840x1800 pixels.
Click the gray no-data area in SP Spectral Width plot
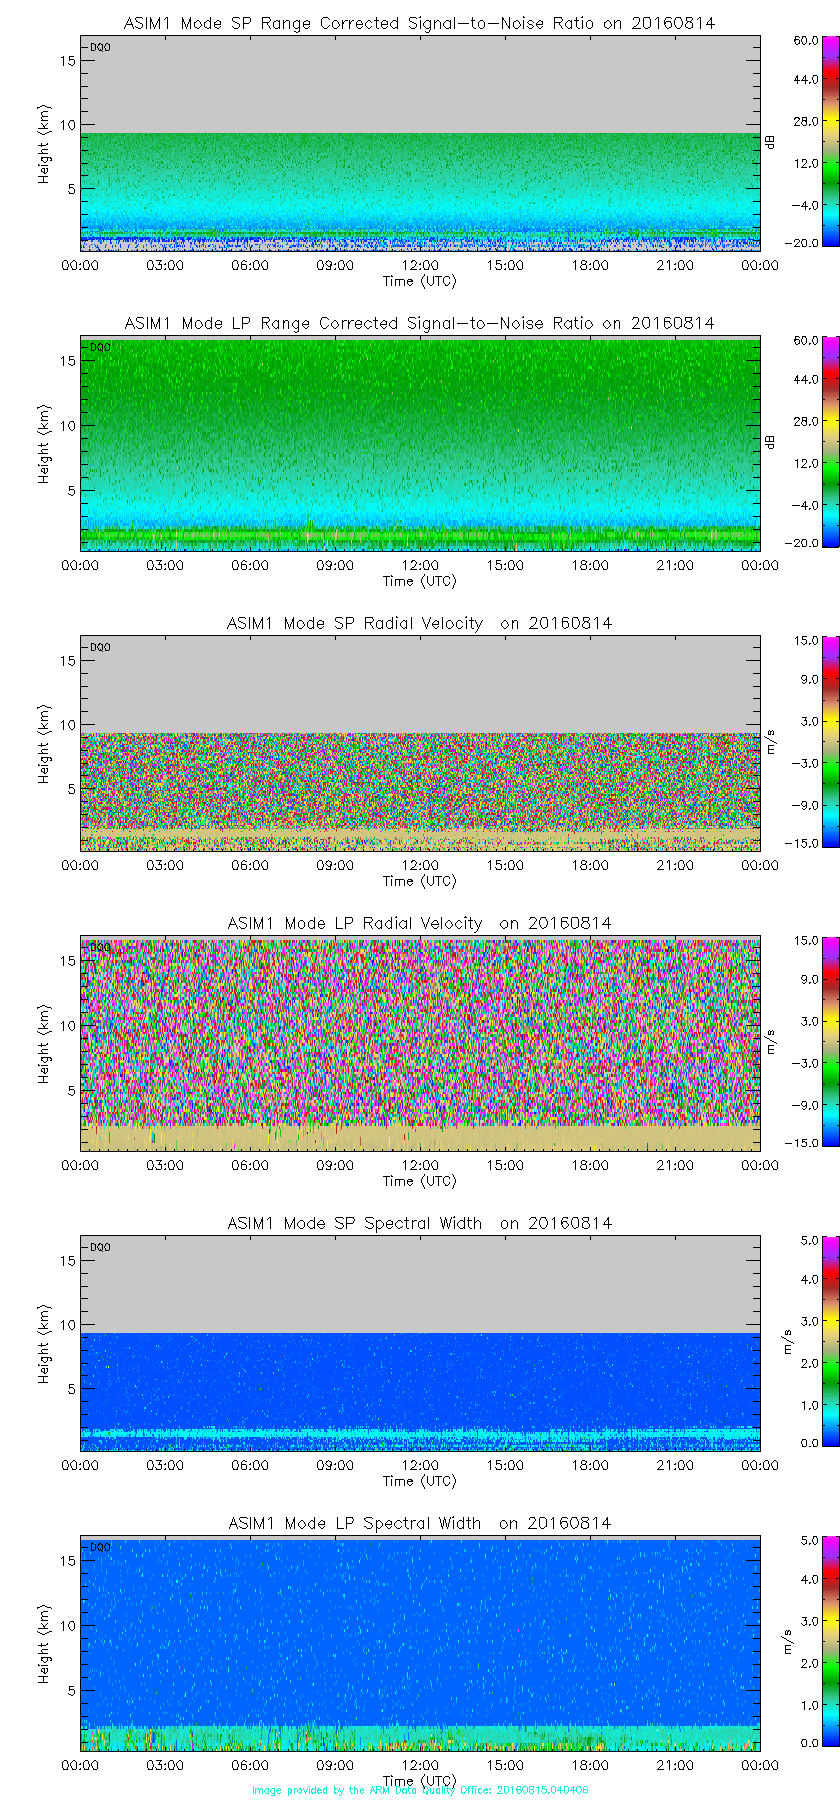pyautogui.click(x=420, y=1285)
